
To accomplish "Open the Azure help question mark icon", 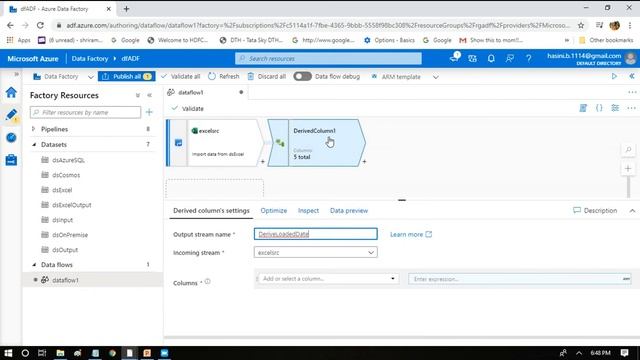I will (529, 59).
